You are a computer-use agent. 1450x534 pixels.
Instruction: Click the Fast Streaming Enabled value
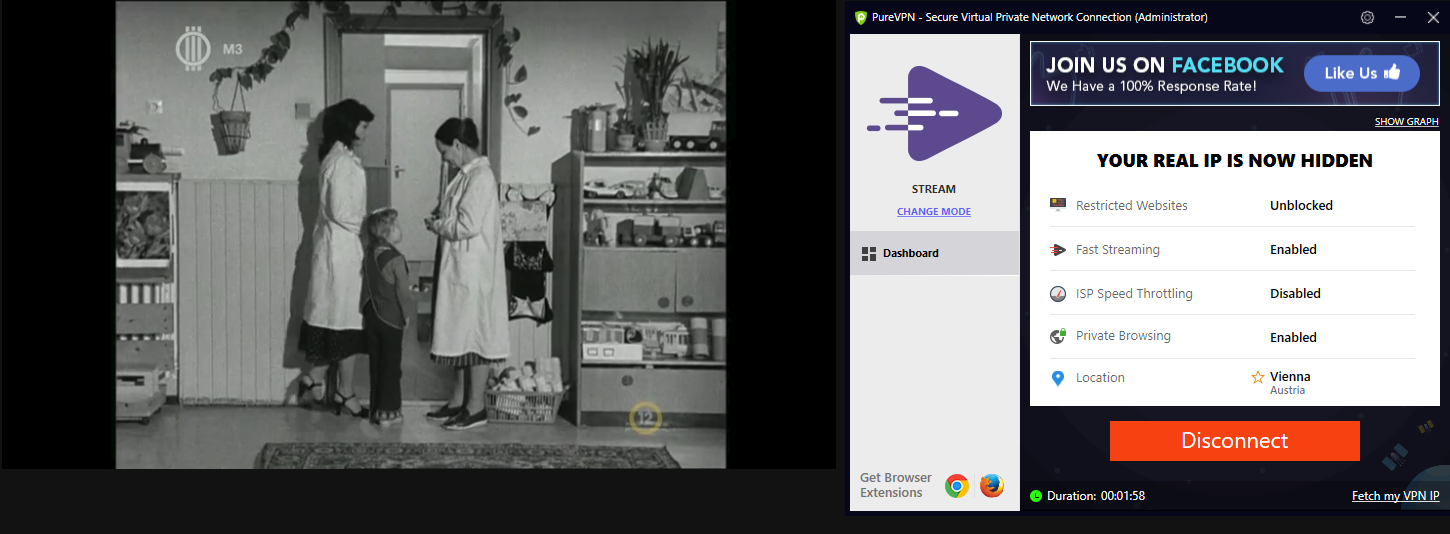pos(1293,249)
